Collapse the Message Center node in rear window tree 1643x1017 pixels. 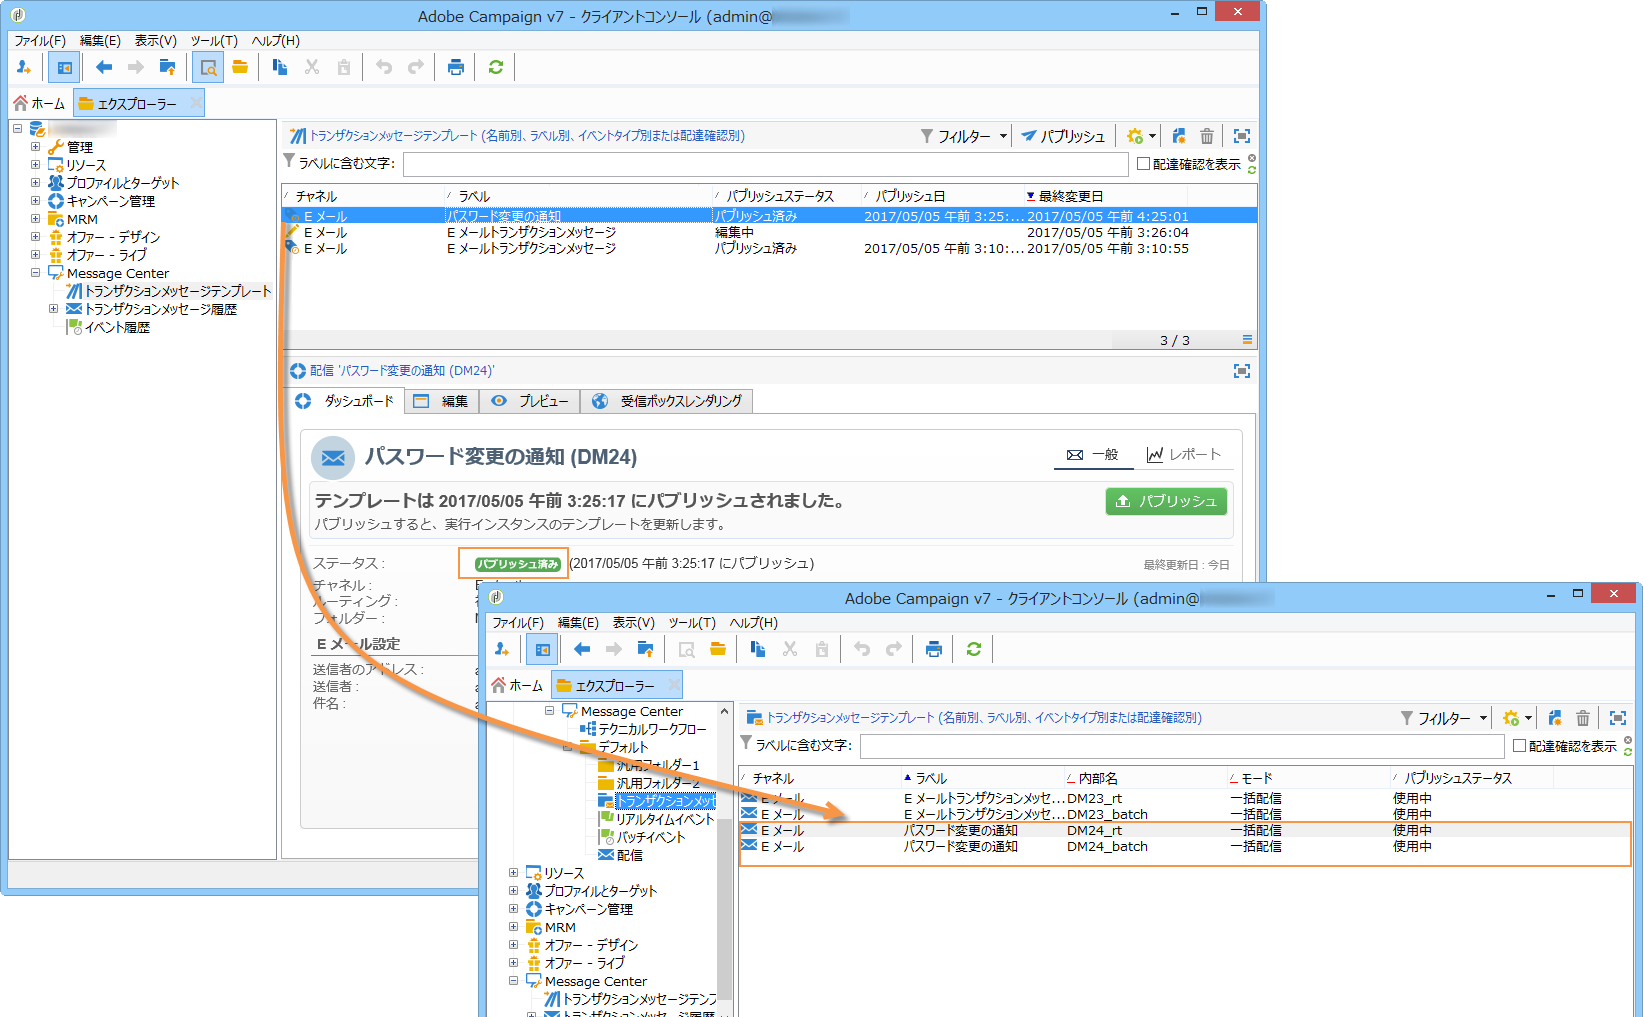[35, 273]
